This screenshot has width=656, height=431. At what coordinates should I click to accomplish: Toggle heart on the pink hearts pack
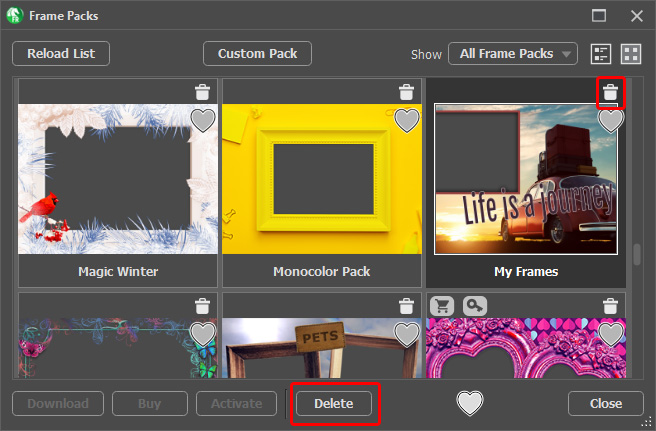[611, 334]
